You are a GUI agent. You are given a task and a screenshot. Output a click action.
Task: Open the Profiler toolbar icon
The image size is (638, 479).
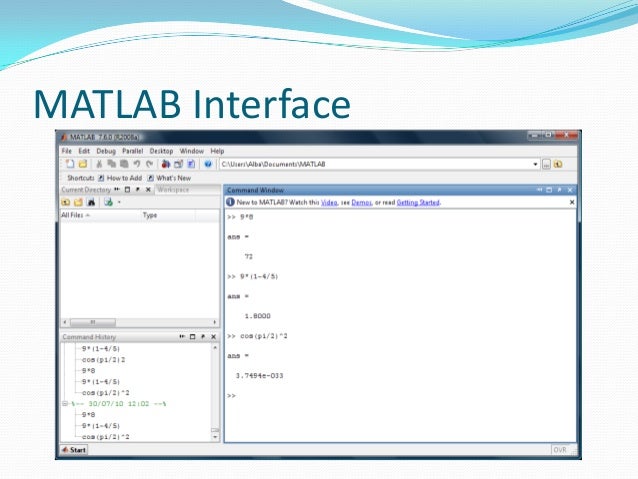click(191, 164)
